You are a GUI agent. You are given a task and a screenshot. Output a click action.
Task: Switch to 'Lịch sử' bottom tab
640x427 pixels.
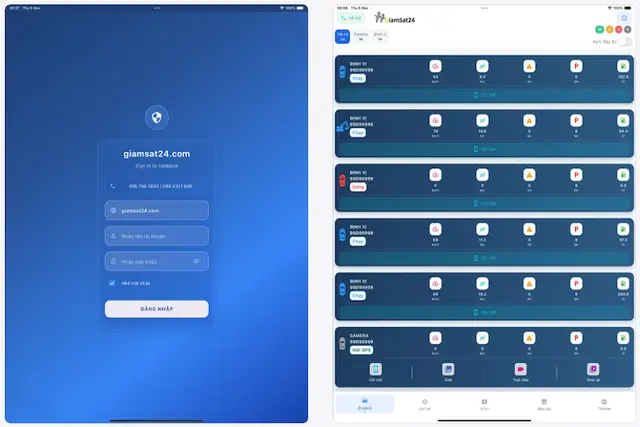click(424, 404)
